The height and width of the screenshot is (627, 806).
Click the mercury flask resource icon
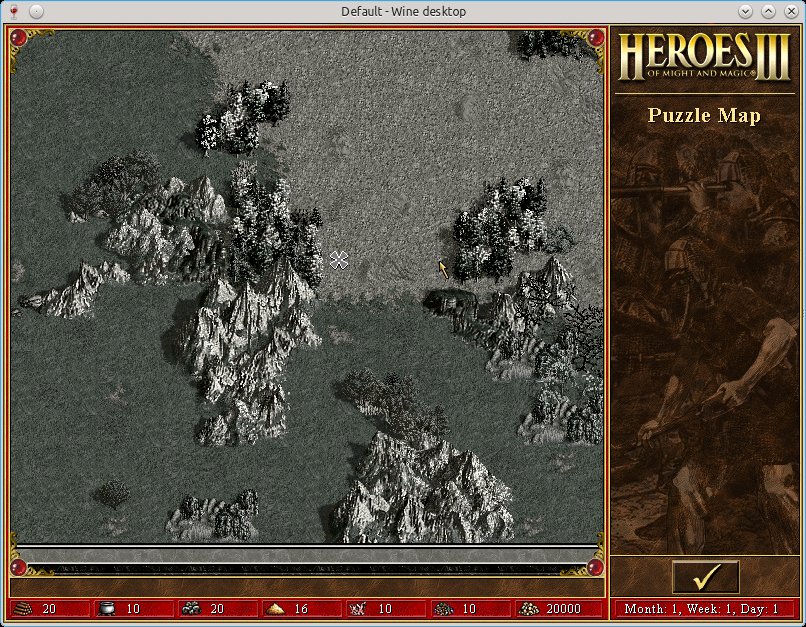pyautogui.click(x=107, y=608)
